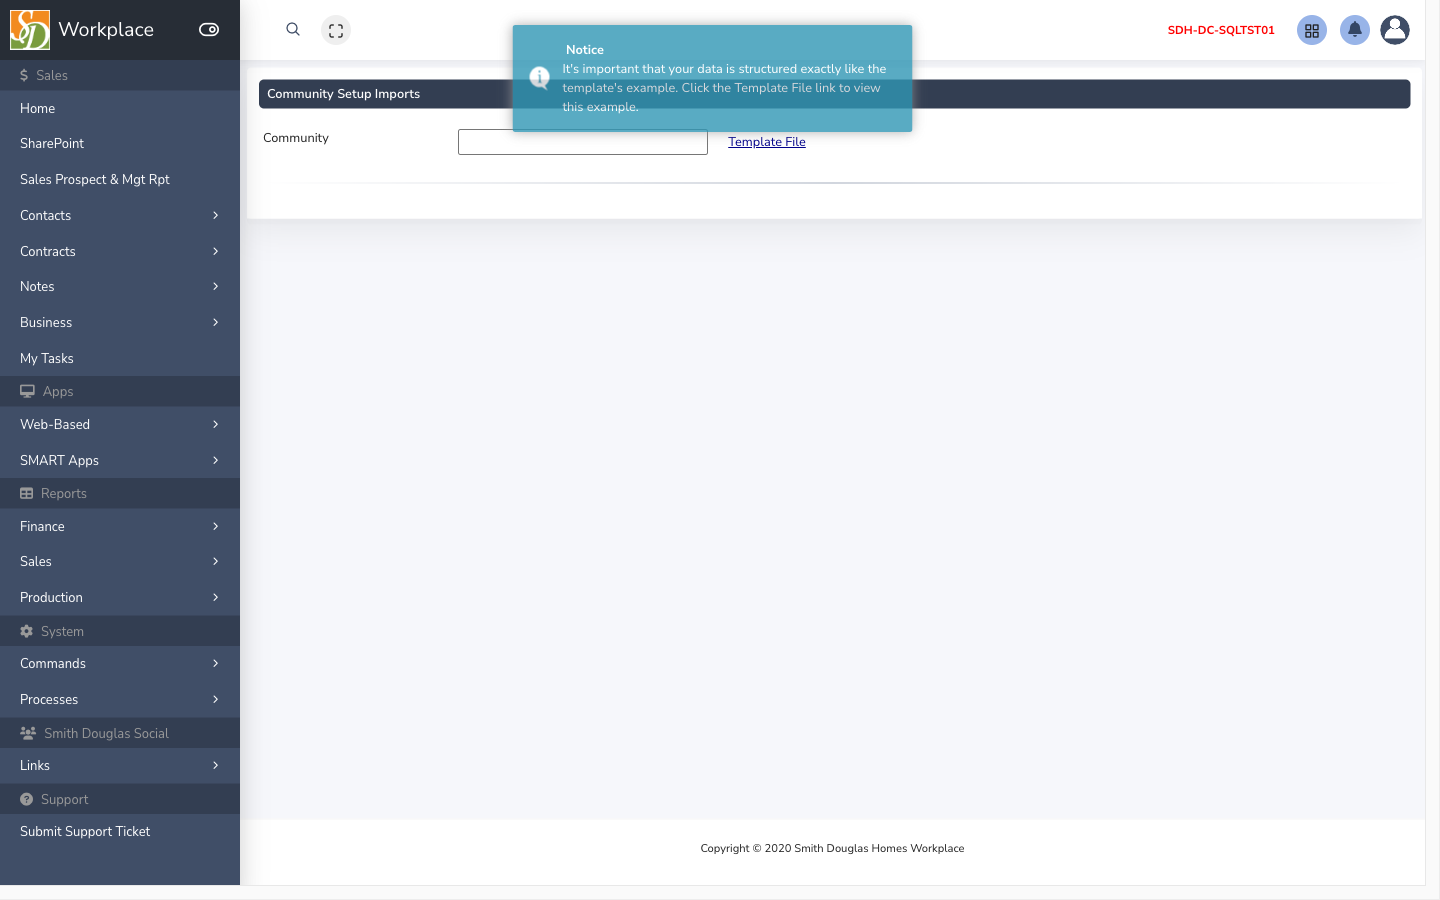This screenshot has height=900, width=1440.
Task: Open the user profile avatar
Action: [1395, 30]
